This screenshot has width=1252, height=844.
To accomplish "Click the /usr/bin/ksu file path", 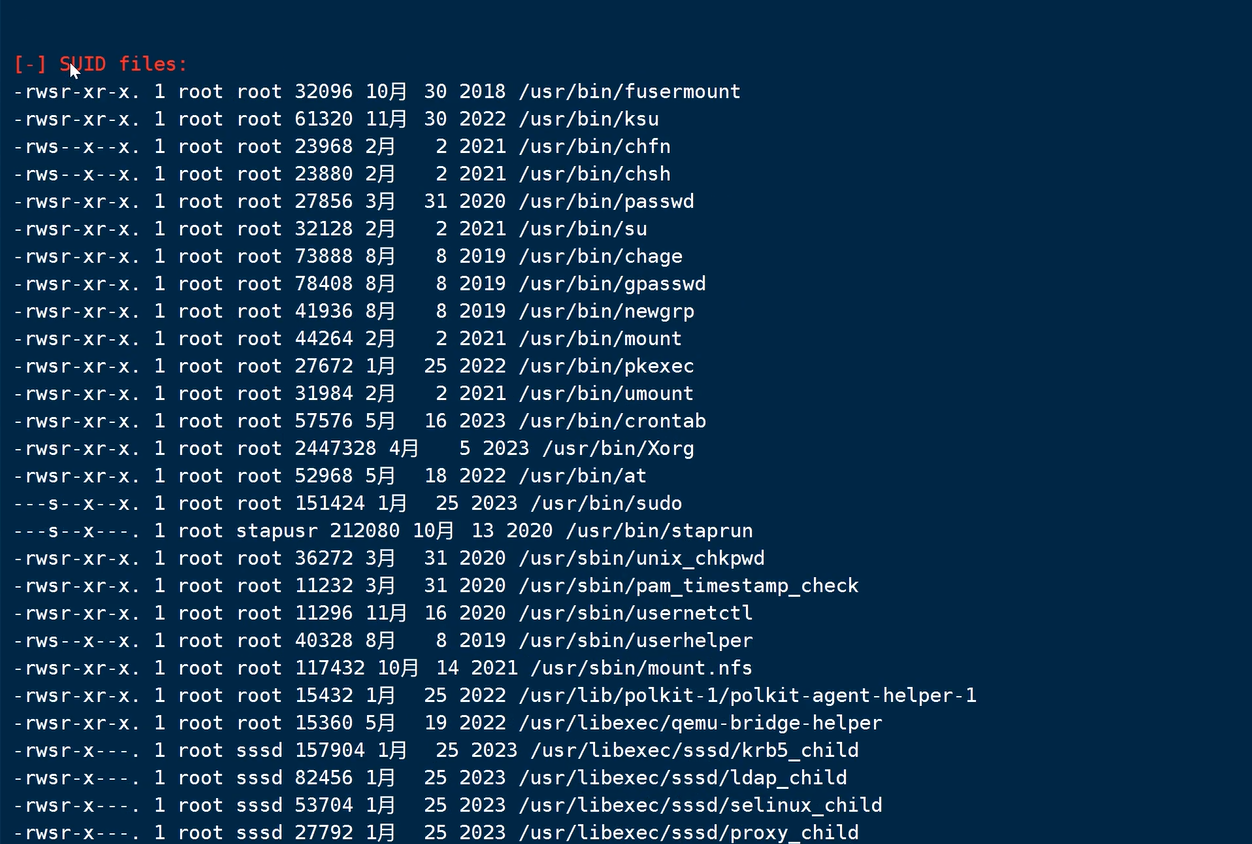I will click(588, 119).
